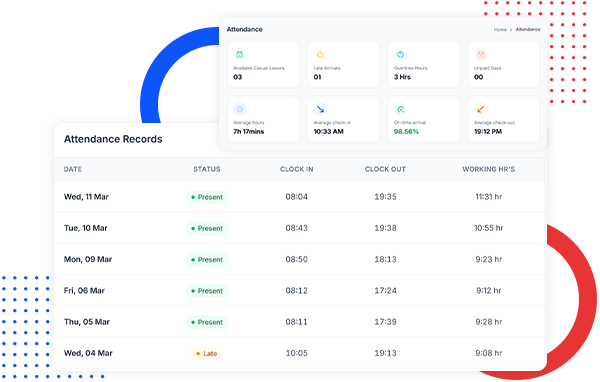Viewport: 600px width, 382px height.
Task: Click the 19:12 PM average check-out value
Action: tap(488, 132)
